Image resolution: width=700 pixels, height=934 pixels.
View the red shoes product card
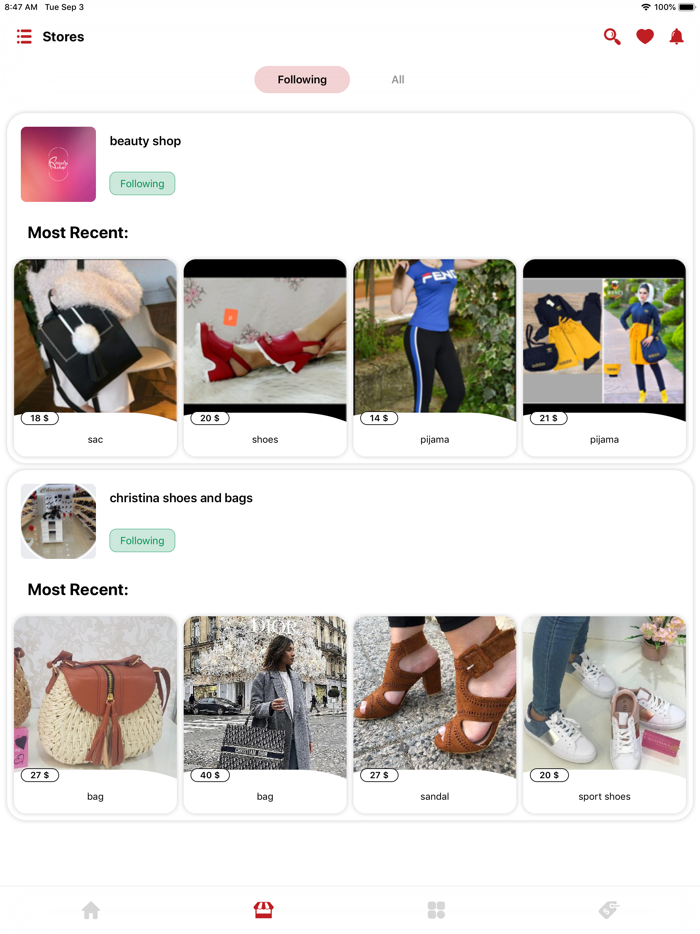tap(265, 357)
